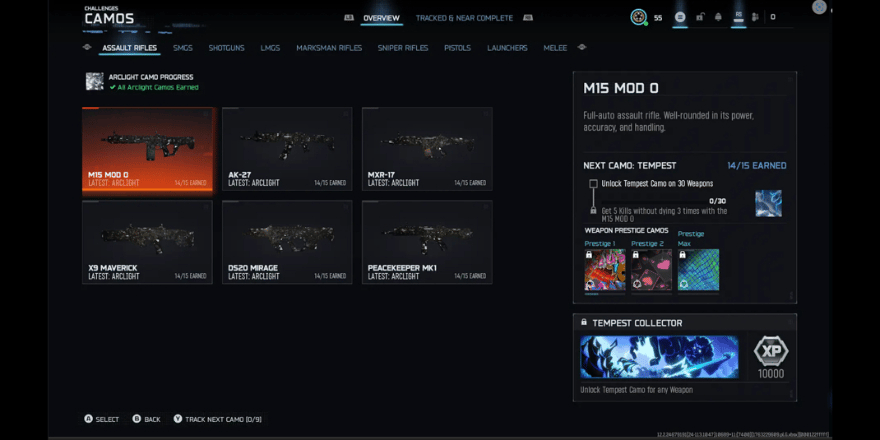Select the Shotguns weapon category
Screen dimensions: 880x440
click(226, 48)
